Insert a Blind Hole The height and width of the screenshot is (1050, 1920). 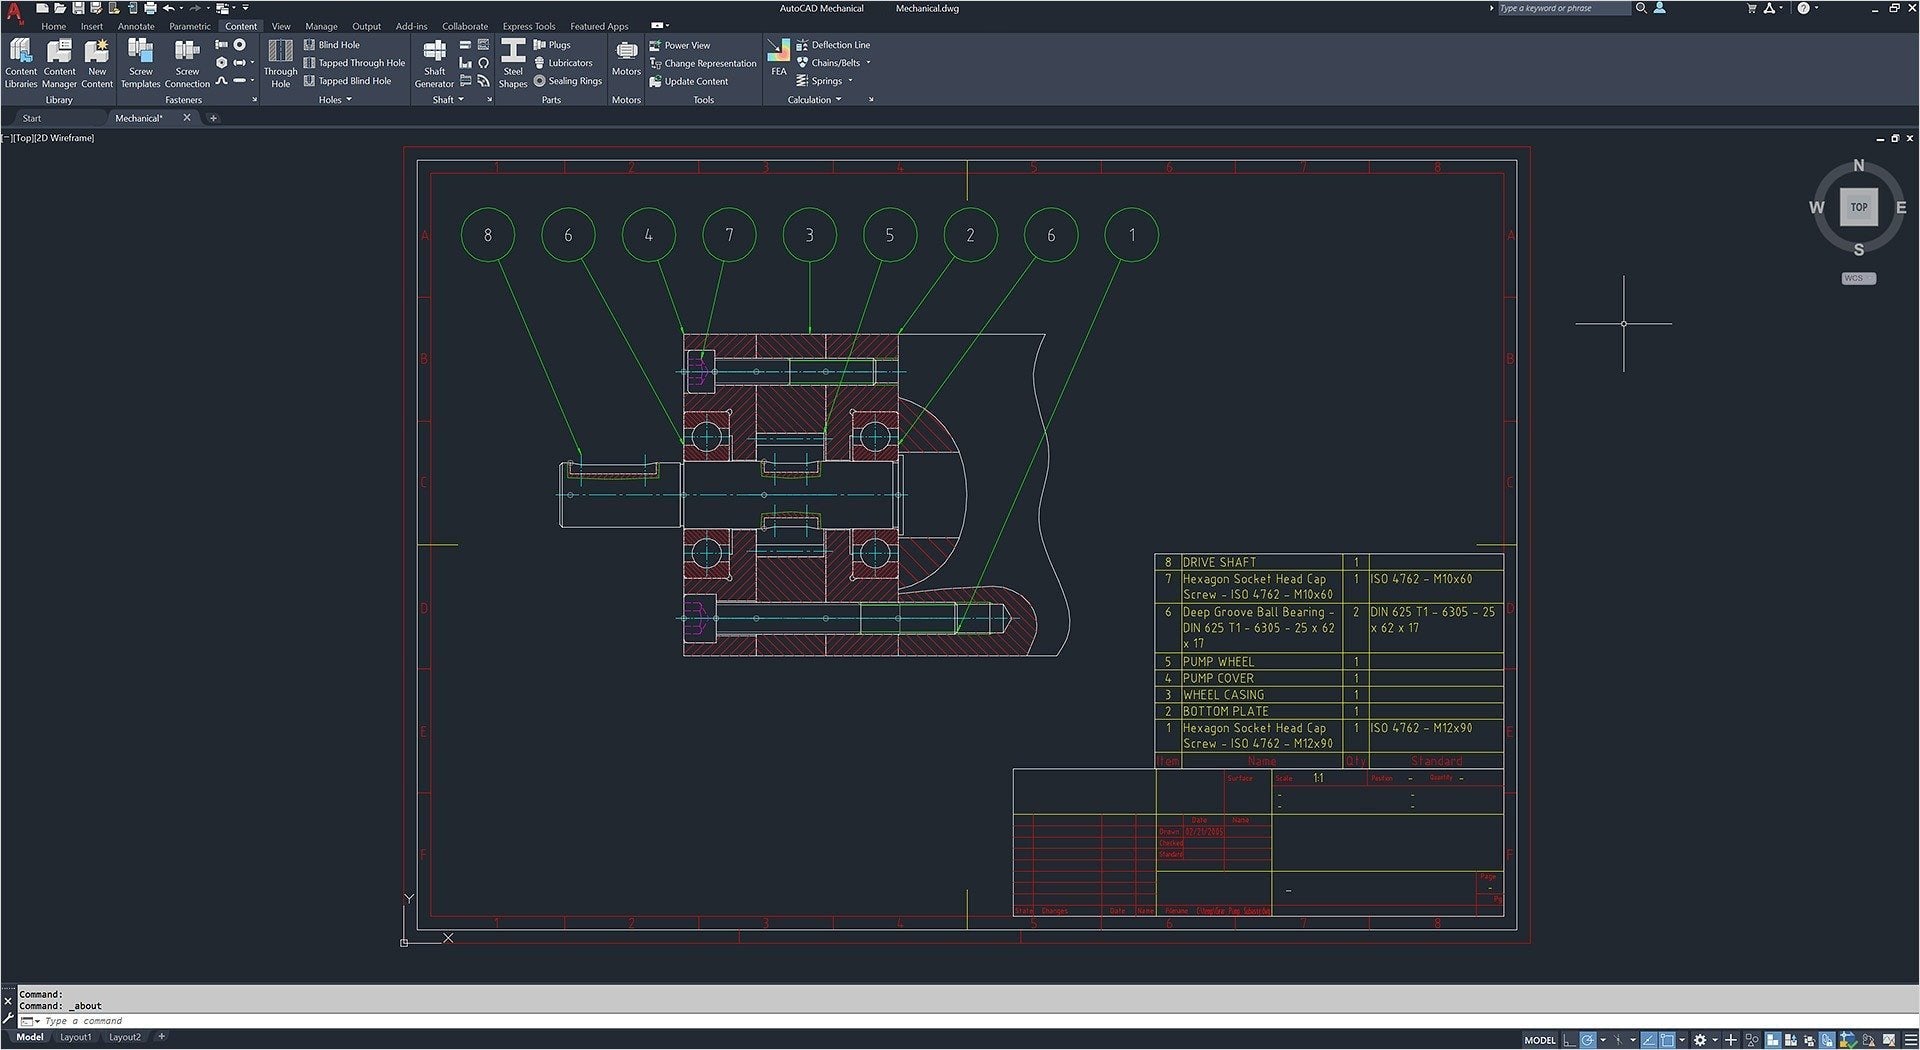332,45
